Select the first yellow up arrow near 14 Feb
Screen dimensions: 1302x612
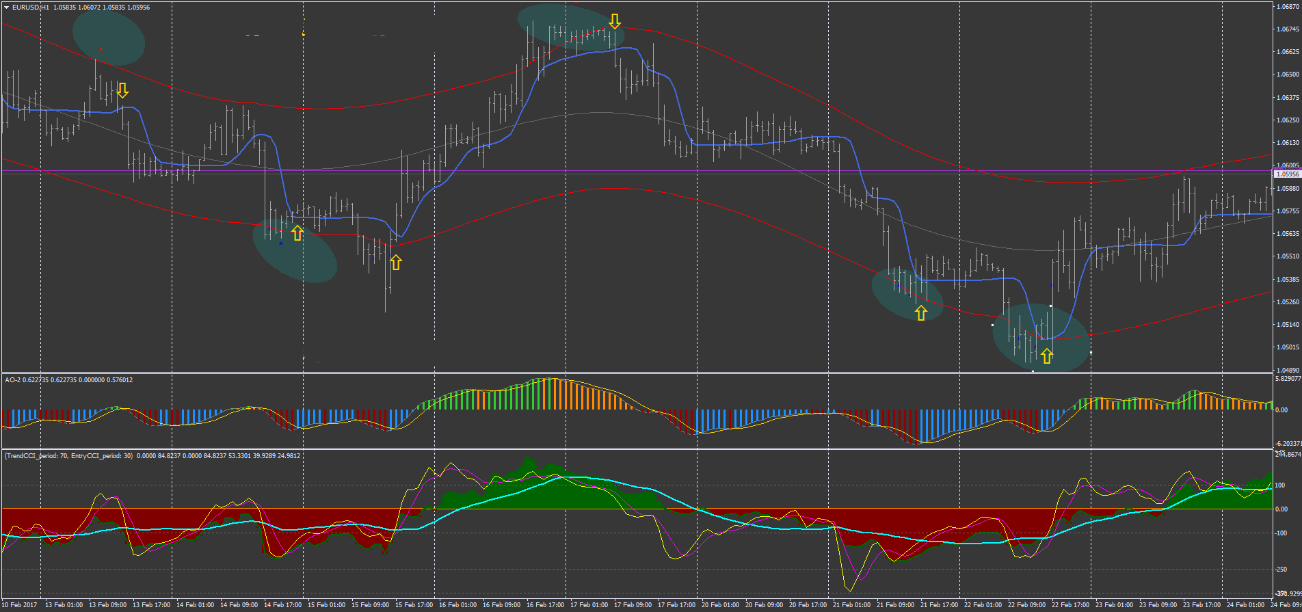coord(297,231)
